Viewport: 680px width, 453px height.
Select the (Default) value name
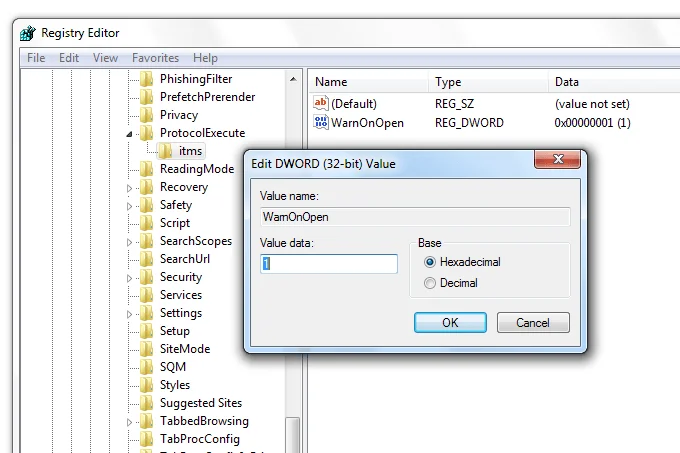[x=354, y=104]
